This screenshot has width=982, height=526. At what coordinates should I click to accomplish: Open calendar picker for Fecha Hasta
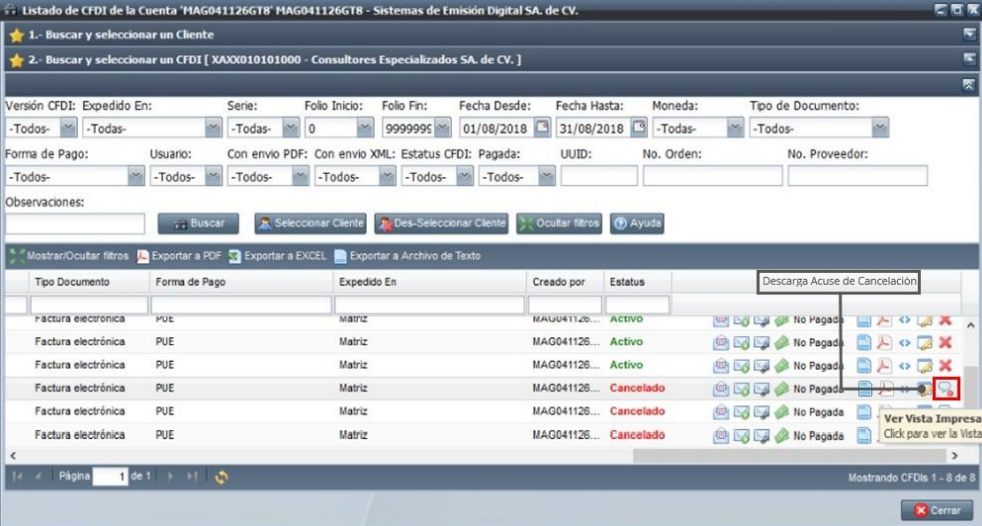(639, 128)
